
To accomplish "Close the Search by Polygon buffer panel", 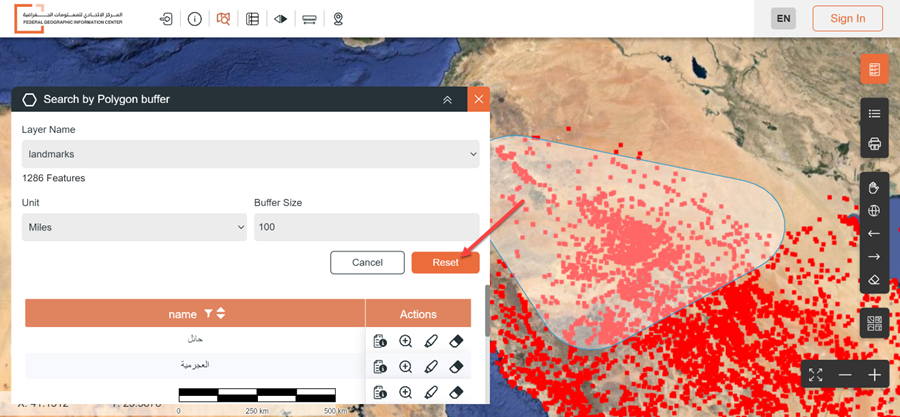I will click(x=479, y=99).
